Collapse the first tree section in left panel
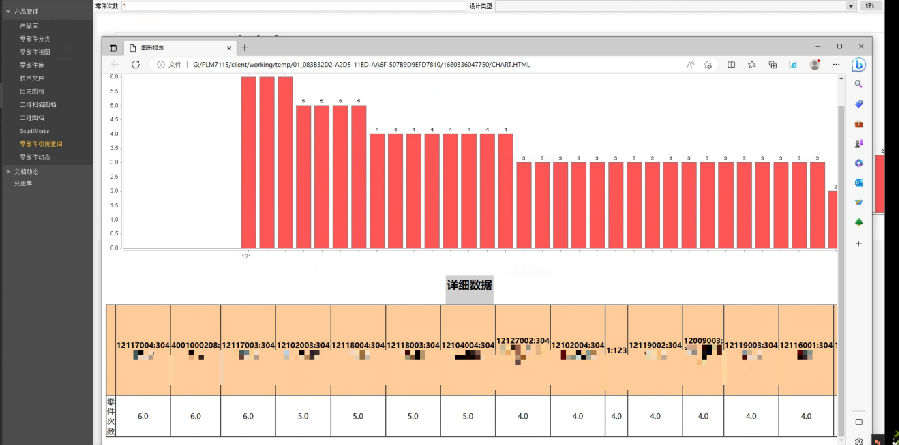Image resolution: width=899 pixels, height=445 pixels. click(x=6, y=9)
